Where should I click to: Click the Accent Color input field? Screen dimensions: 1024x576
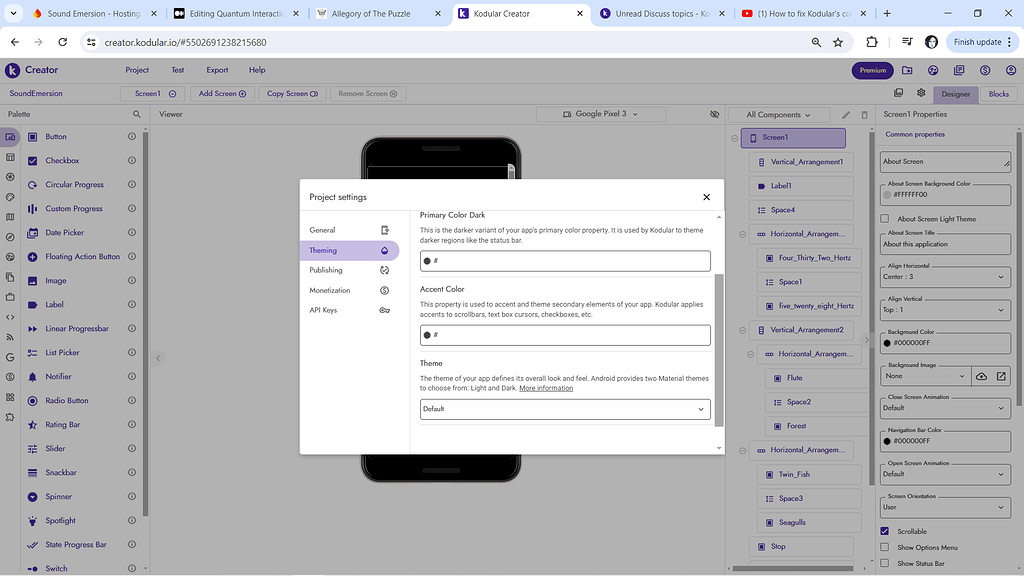point(570,335)
